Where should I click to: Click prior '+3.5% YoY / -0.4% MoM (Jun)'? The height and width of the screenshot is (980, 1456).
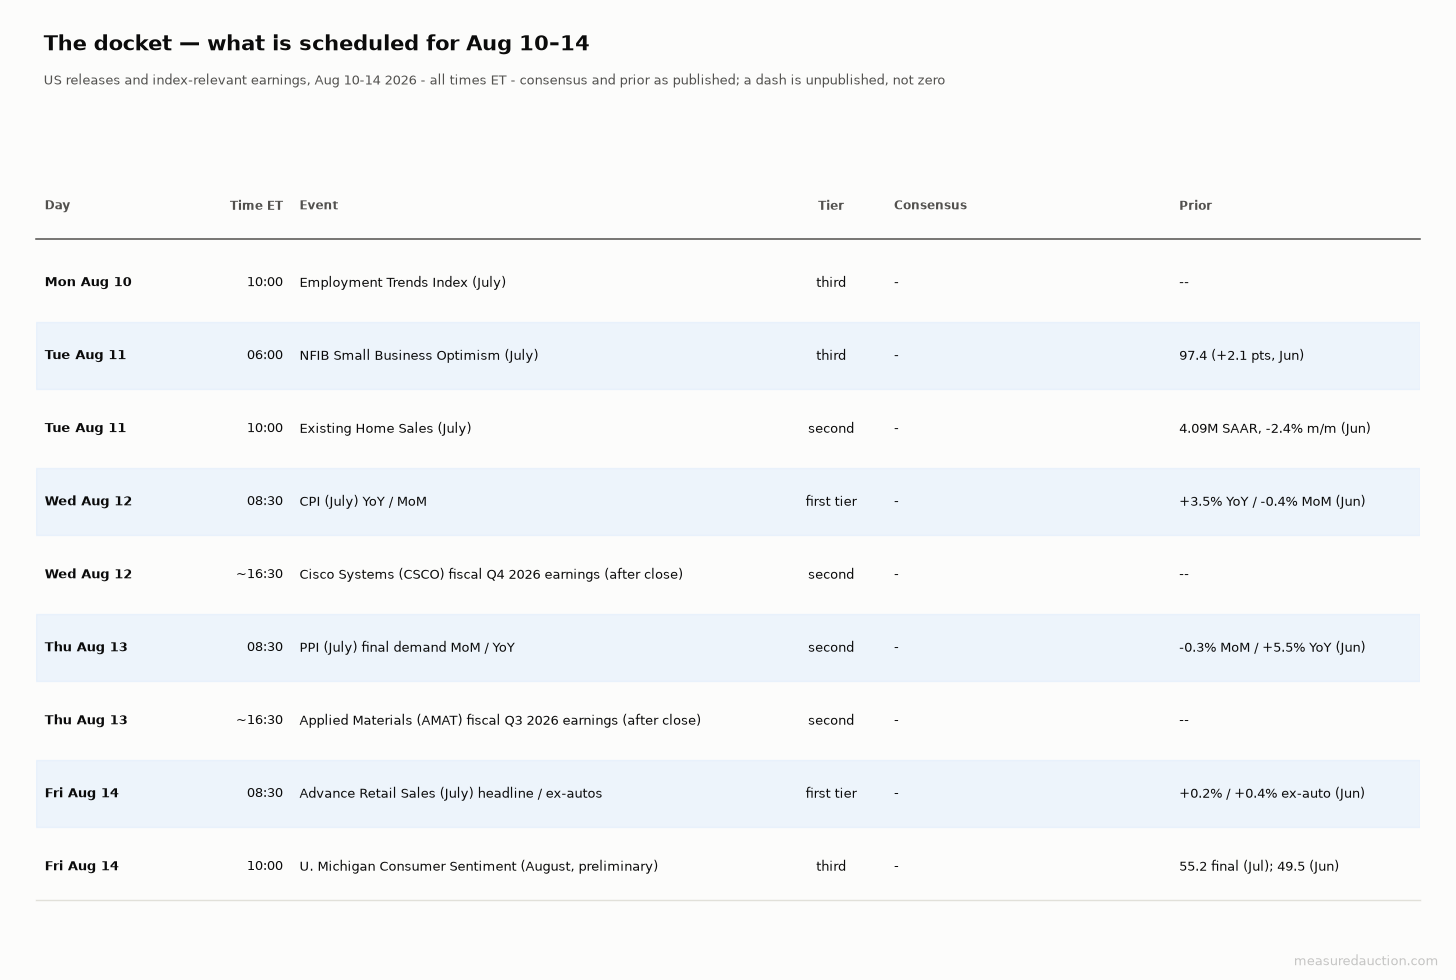(1272, 501)
